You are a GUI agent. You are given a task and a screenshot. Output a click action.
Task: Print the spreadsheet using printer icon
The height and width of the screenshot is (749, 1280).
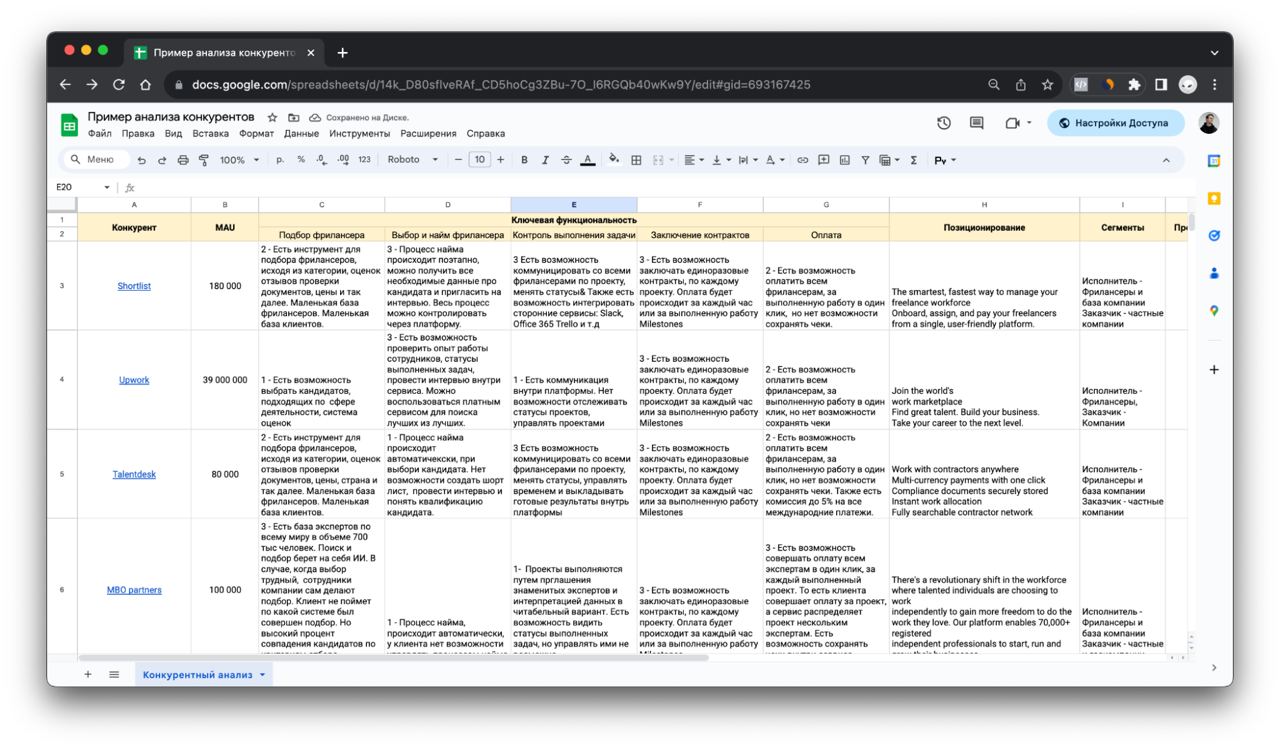(x=183, y=160)
